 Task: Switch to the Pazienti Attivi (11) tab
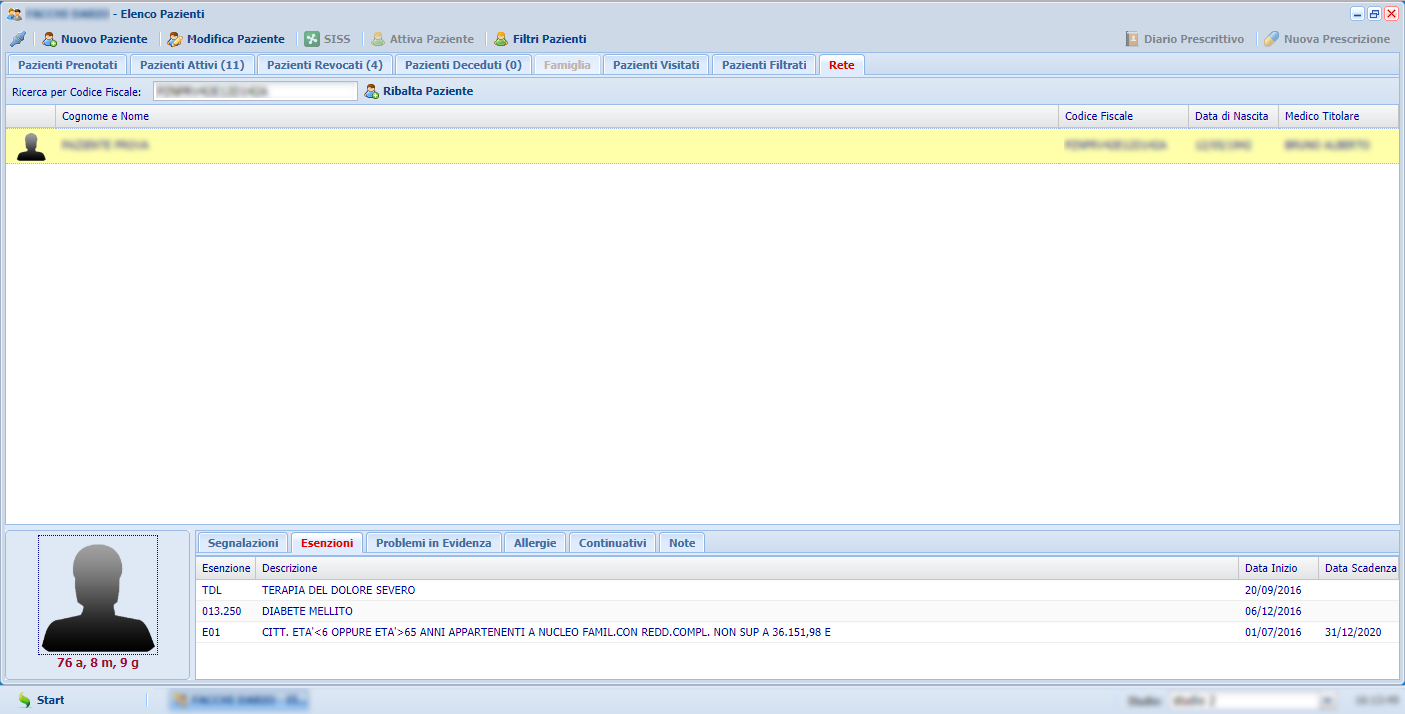pyautogui.click(x=192, y=65)
